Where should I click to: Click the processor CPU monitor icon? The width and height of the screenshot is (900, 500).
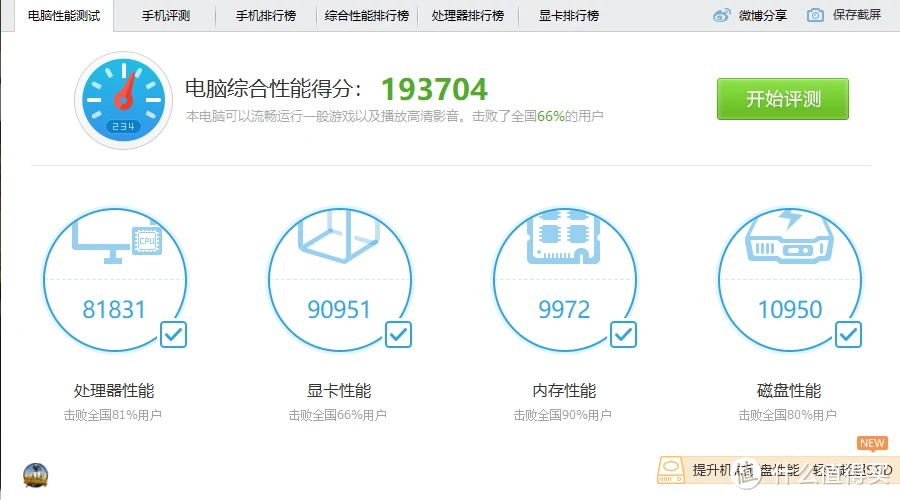pyautogui.click(x=117, y=242)
